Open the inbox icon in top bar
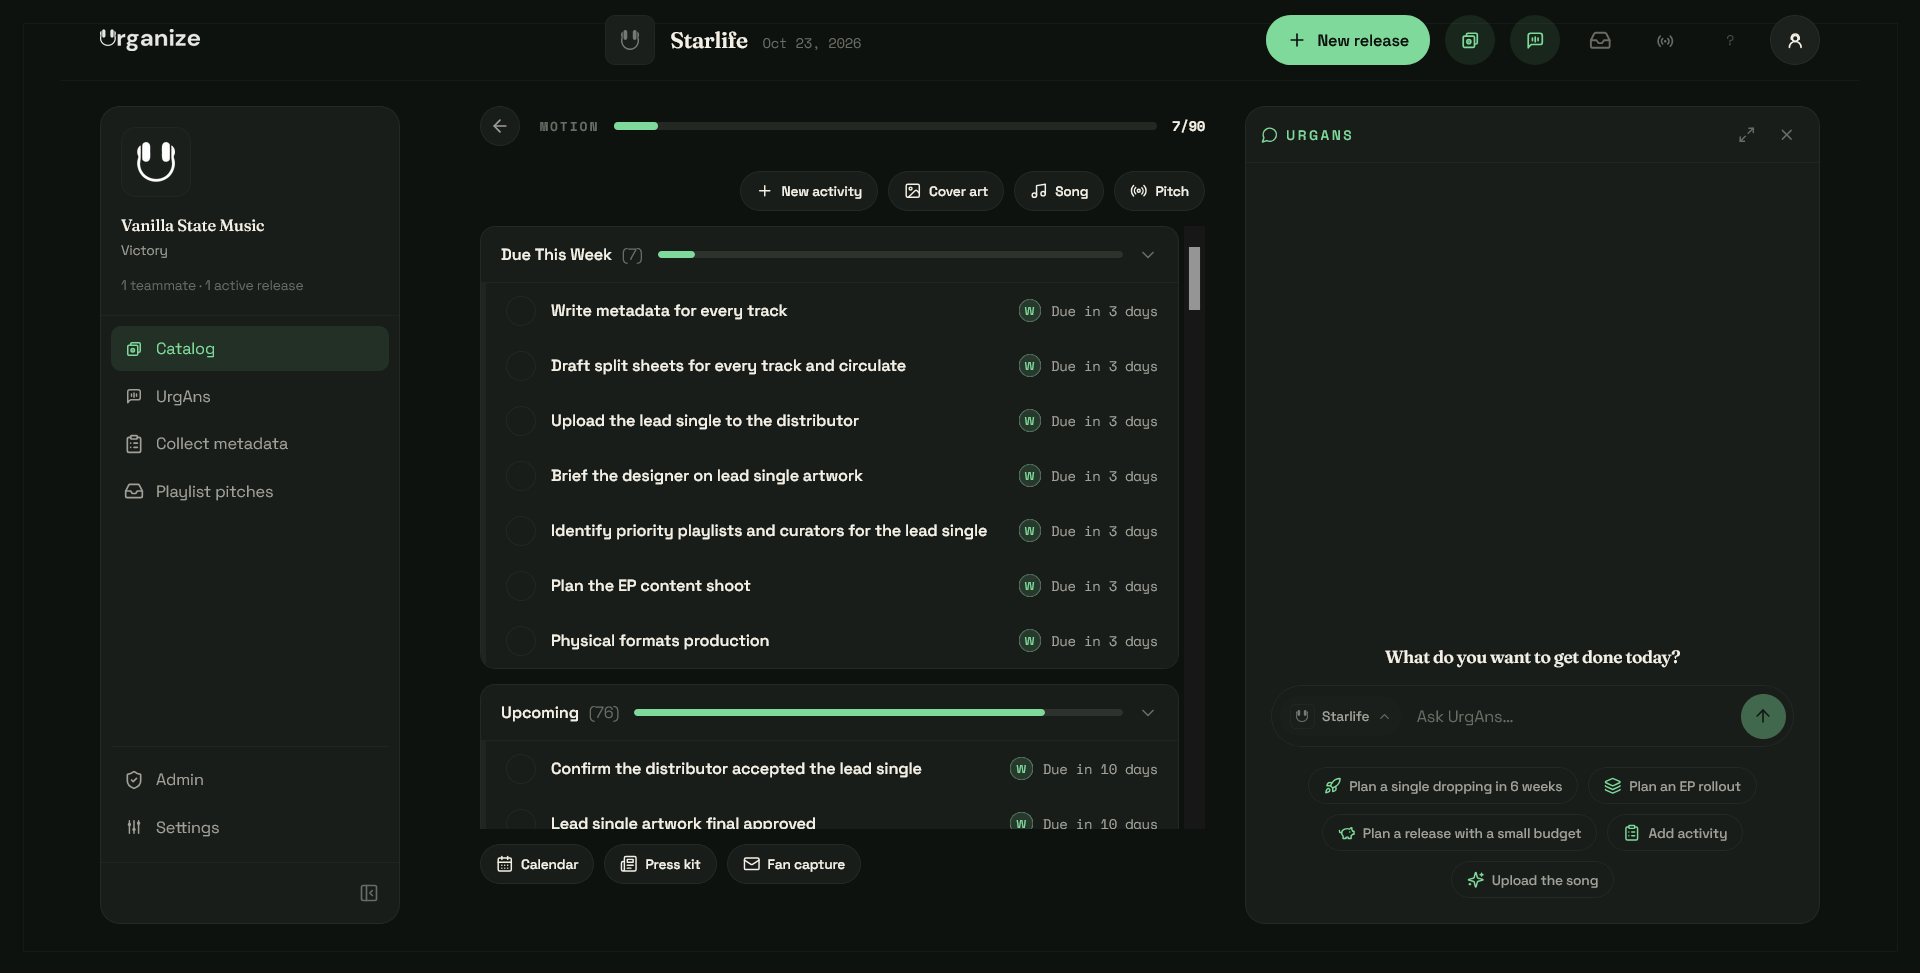Screen dimensions: 1920x973 click(1600, 40)
